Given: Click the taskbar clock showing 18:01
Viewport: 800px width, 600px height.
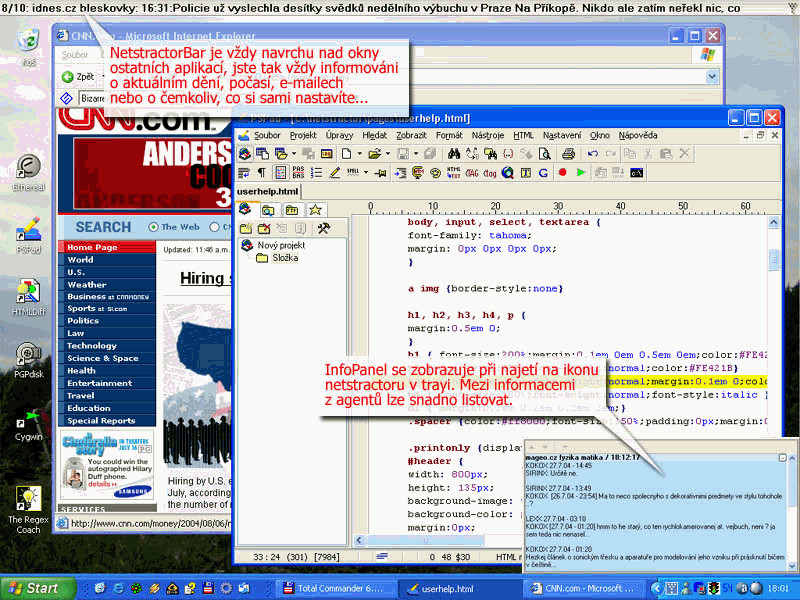Looking at the screenshot, I should coord(778,589).
